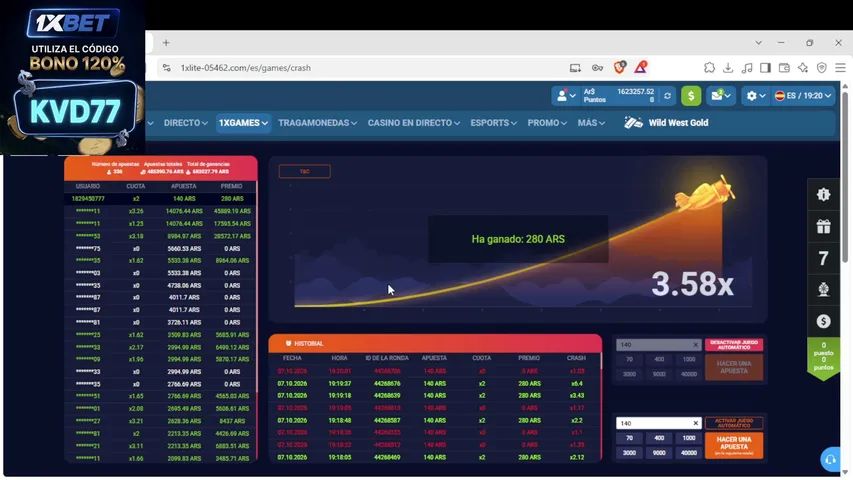Select 3000 quick bet in lower panel

pyautogui.click(x=629, y=453)
